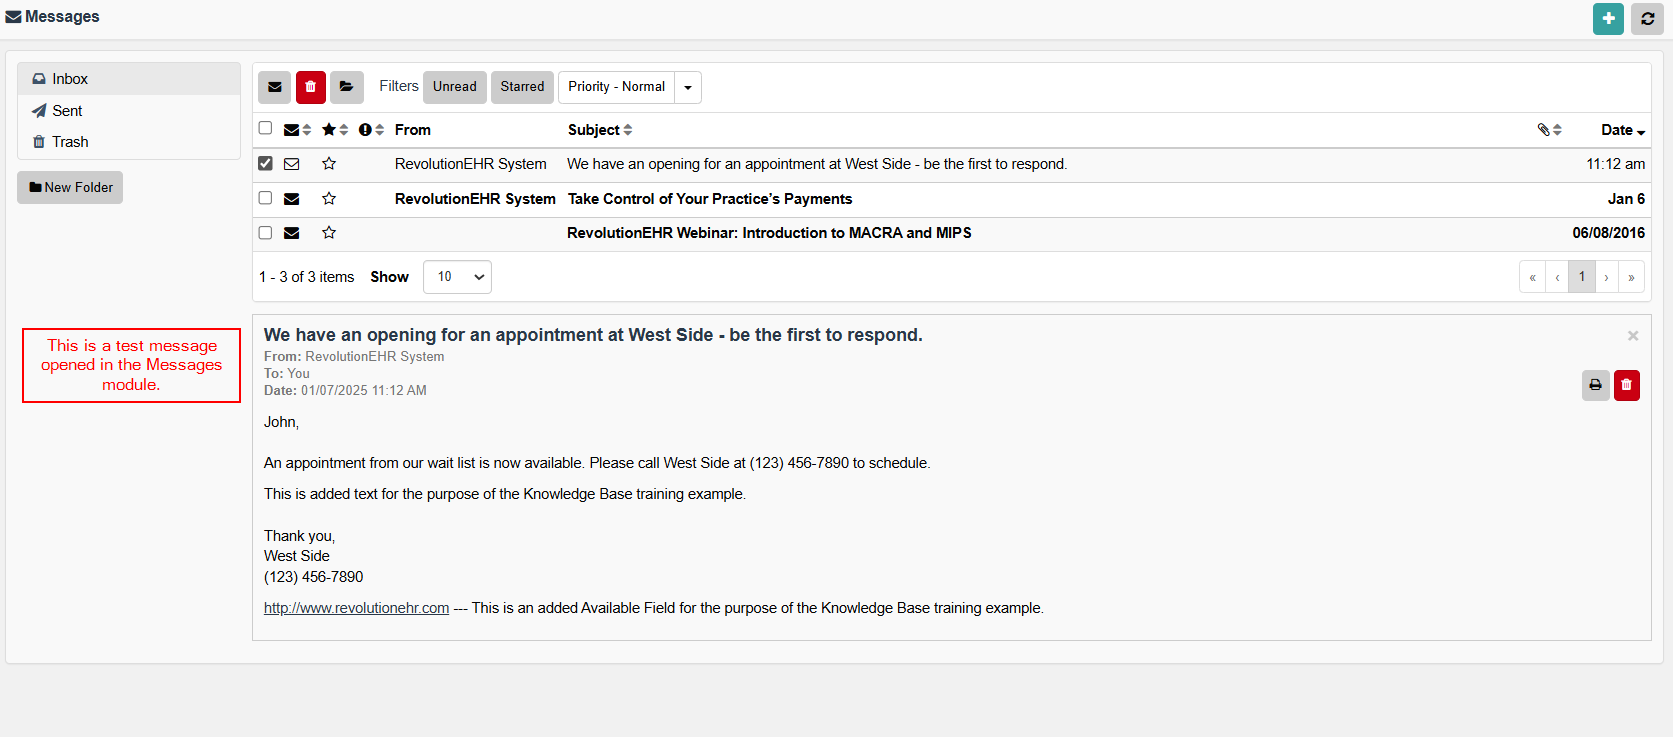Uncheck the West Side appointment message checkbox
This screenshot has width=1673, height=737.
(x=265, y=163)
